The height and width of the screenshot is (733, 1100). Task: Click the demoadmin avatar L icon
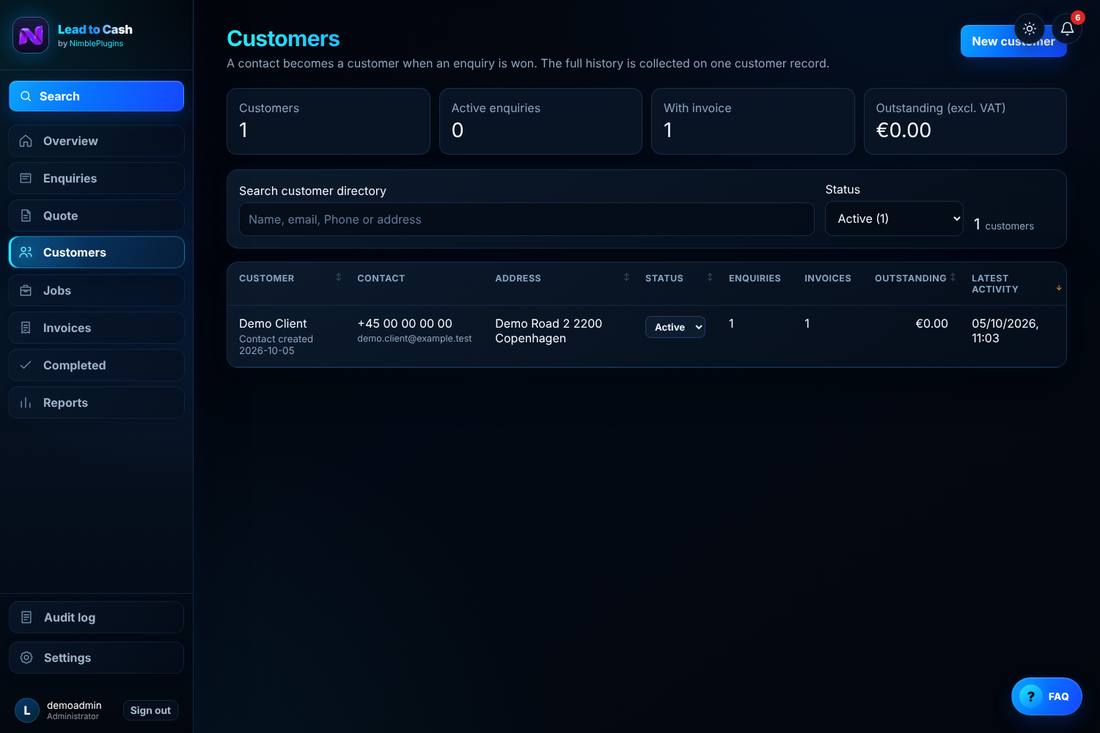(27, 710)
